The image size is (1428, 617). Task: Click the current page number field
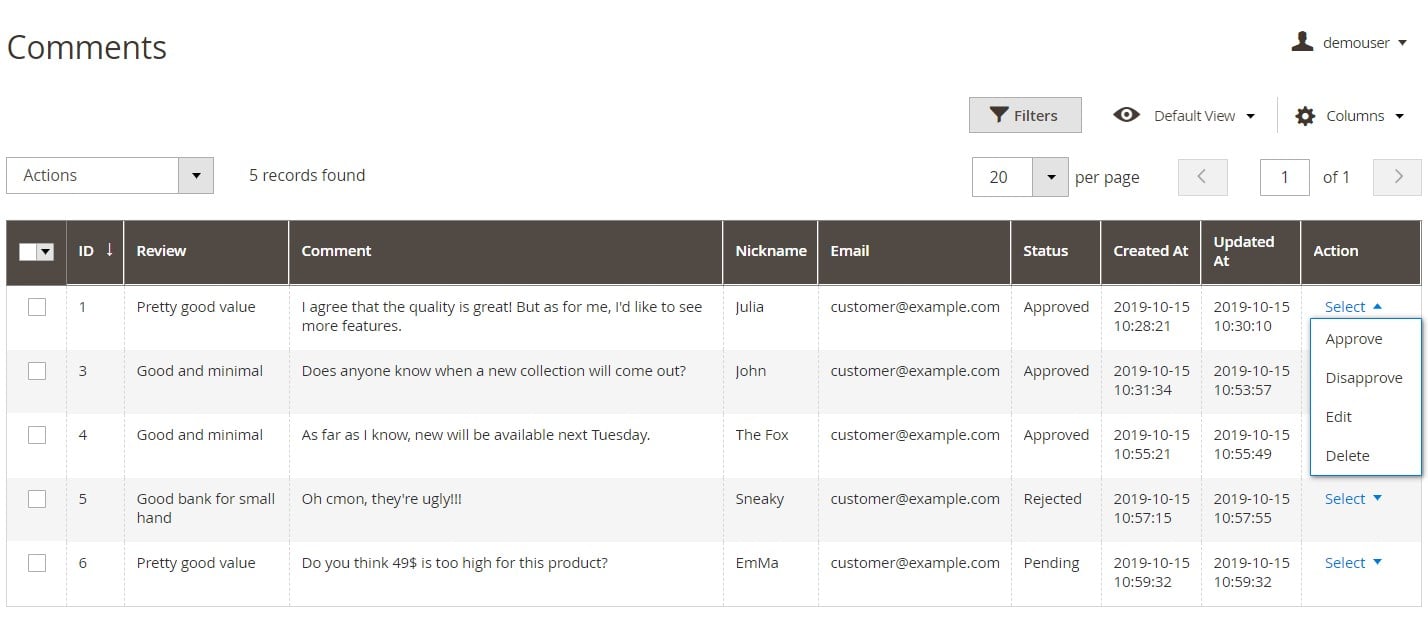pos(1284,177)
